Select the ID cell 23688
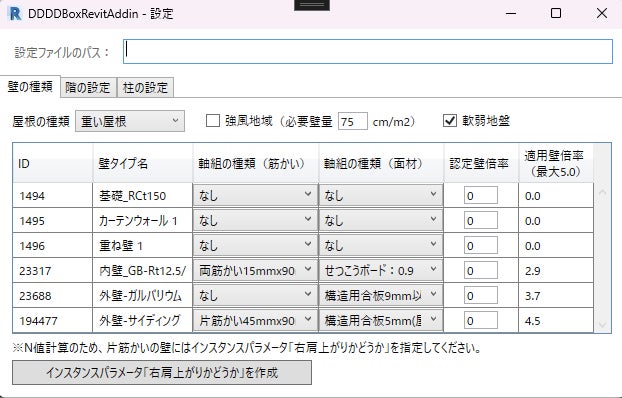The image size is (622, 398). tap(52, 295)
